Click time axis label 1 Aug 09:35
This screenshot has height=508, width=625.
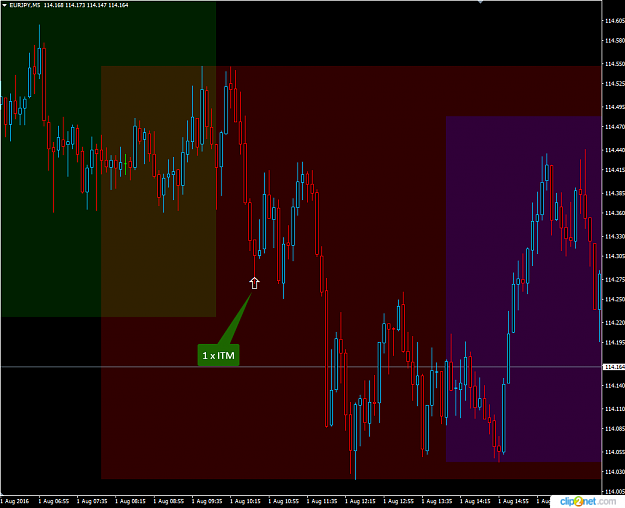pyautogui.click(x=207, y=501)
